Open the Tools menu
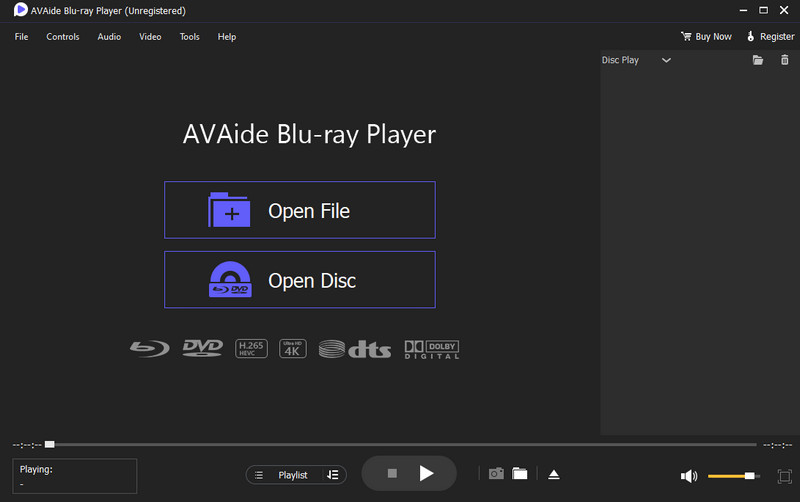This screenshot has width=800, height=502. [x=189, y=37]
